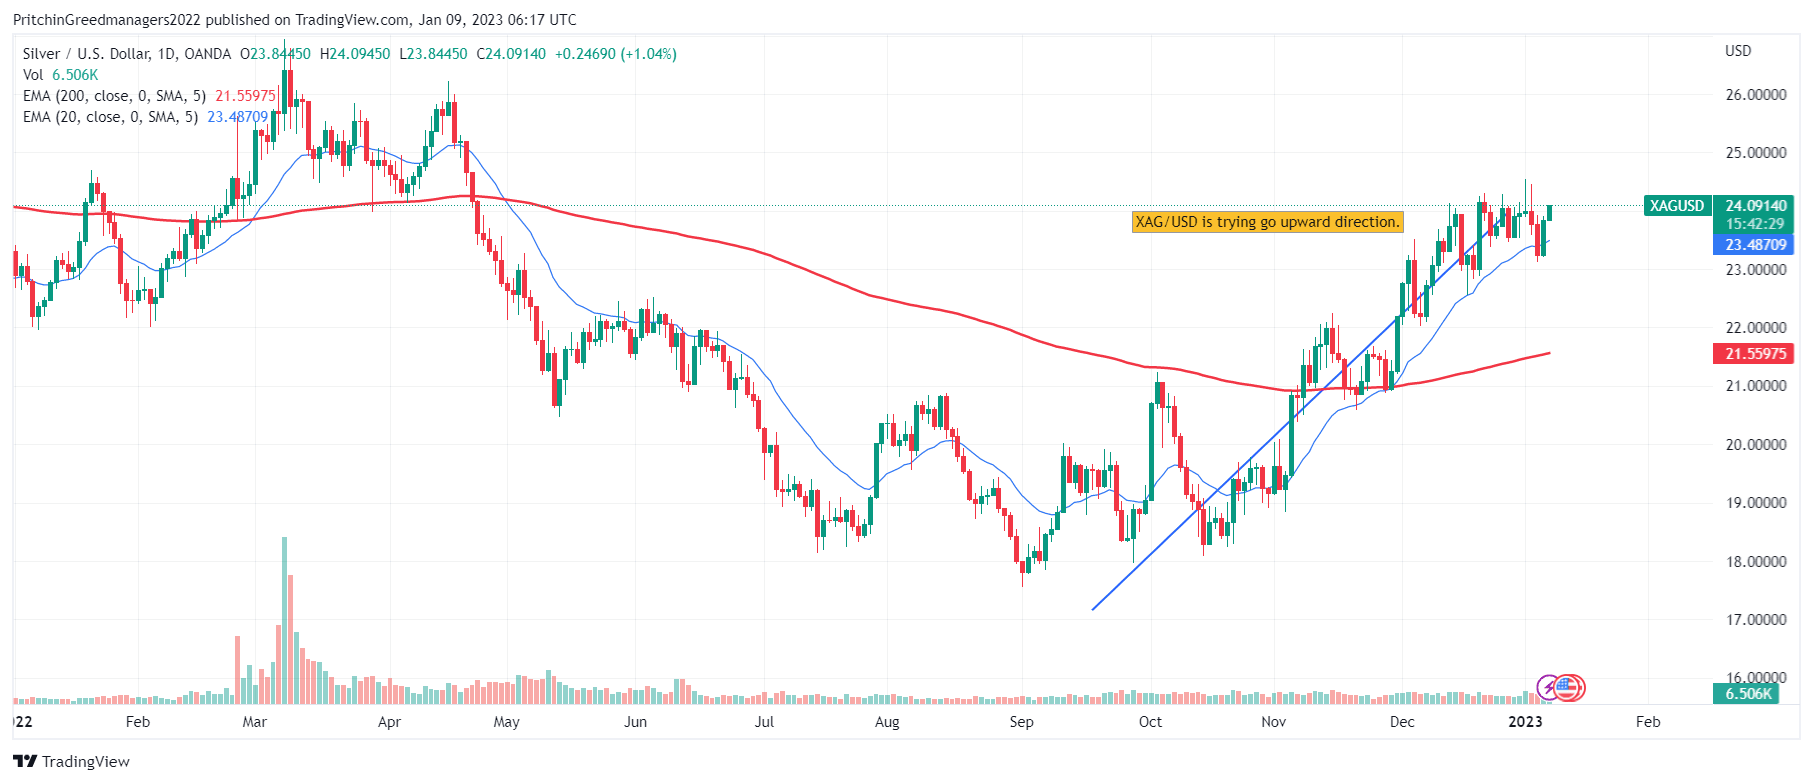1813x783 pixels.
Task: Click the May label on time axis
Action: pos(507,722)
